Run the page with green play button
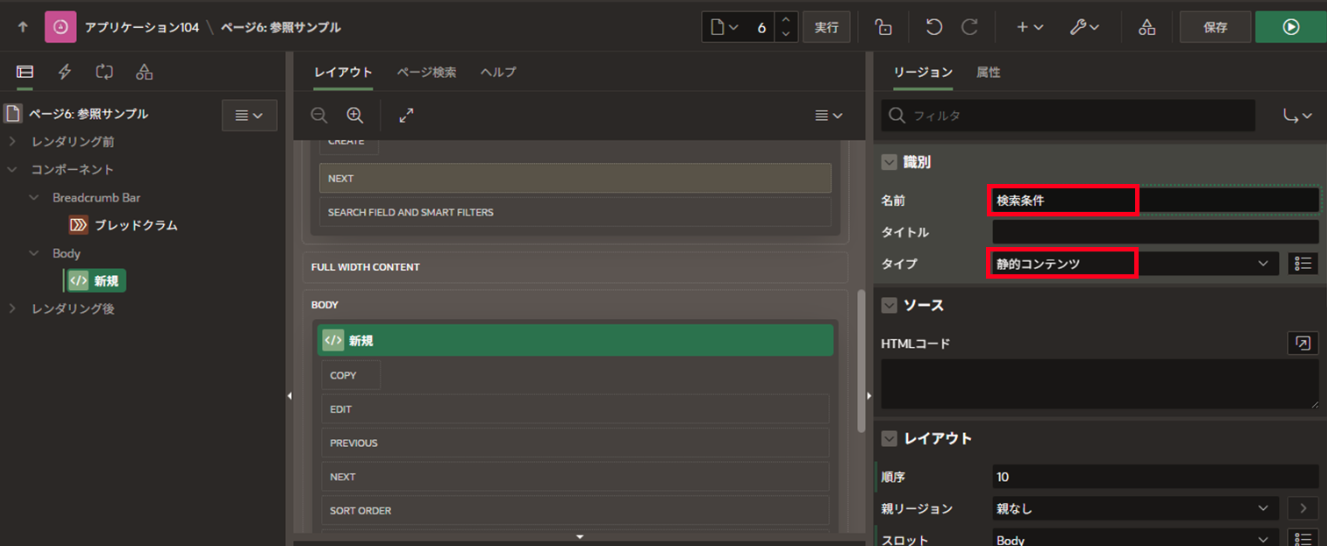The height and width of the screenshot is (546, 1327). 1290,27
